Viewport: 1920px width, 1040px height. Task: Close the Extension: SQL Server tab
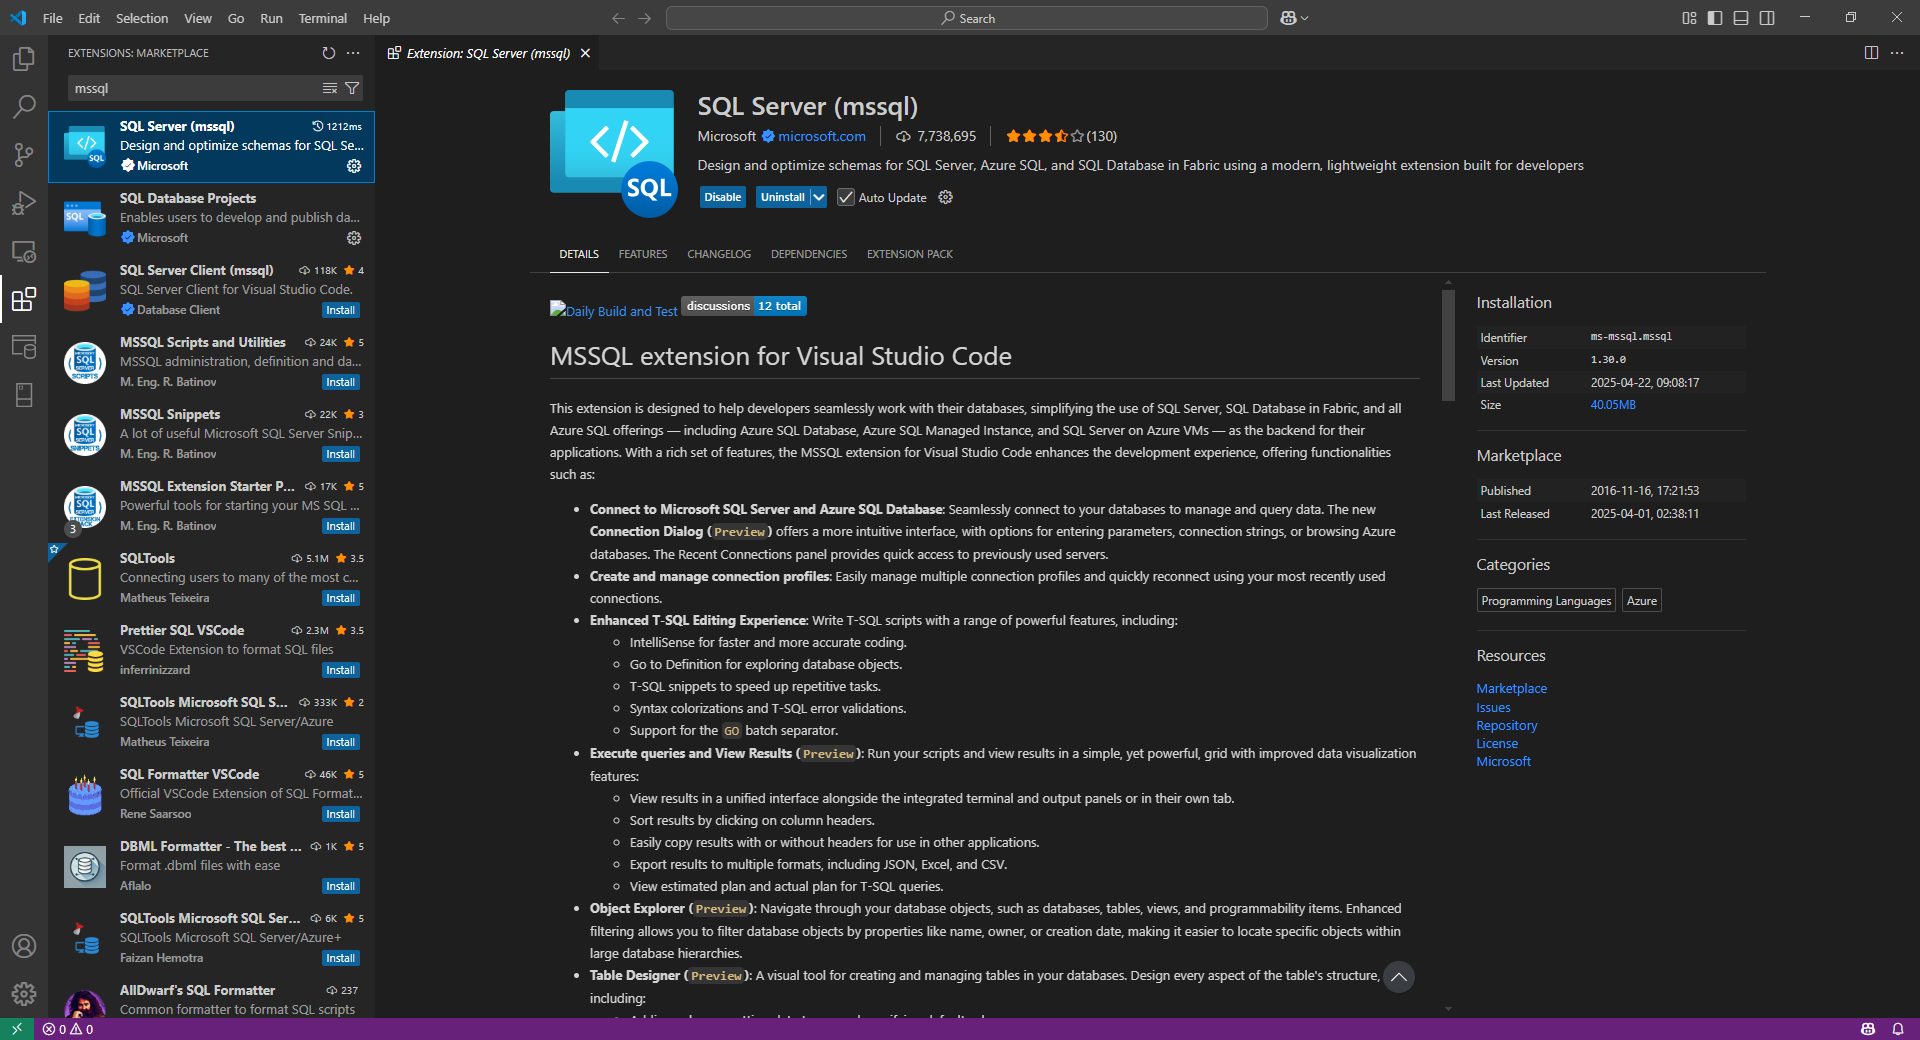pyautogui.click(x=586, y=53)
